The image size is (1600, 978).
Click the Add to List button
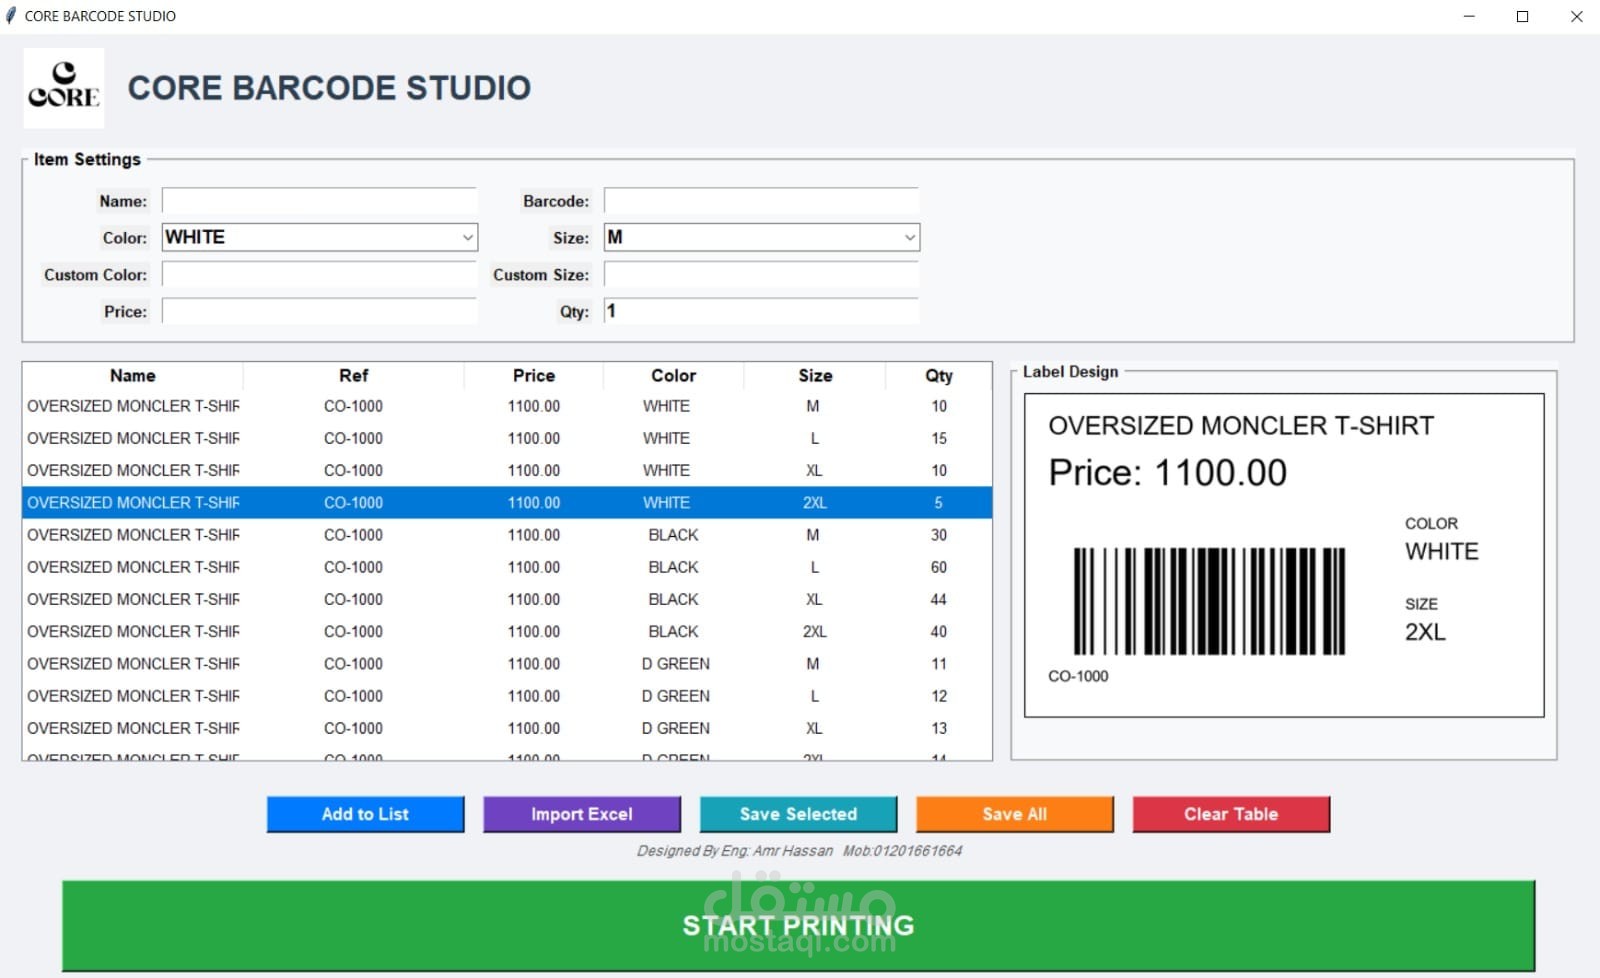[x=365, y=814]
